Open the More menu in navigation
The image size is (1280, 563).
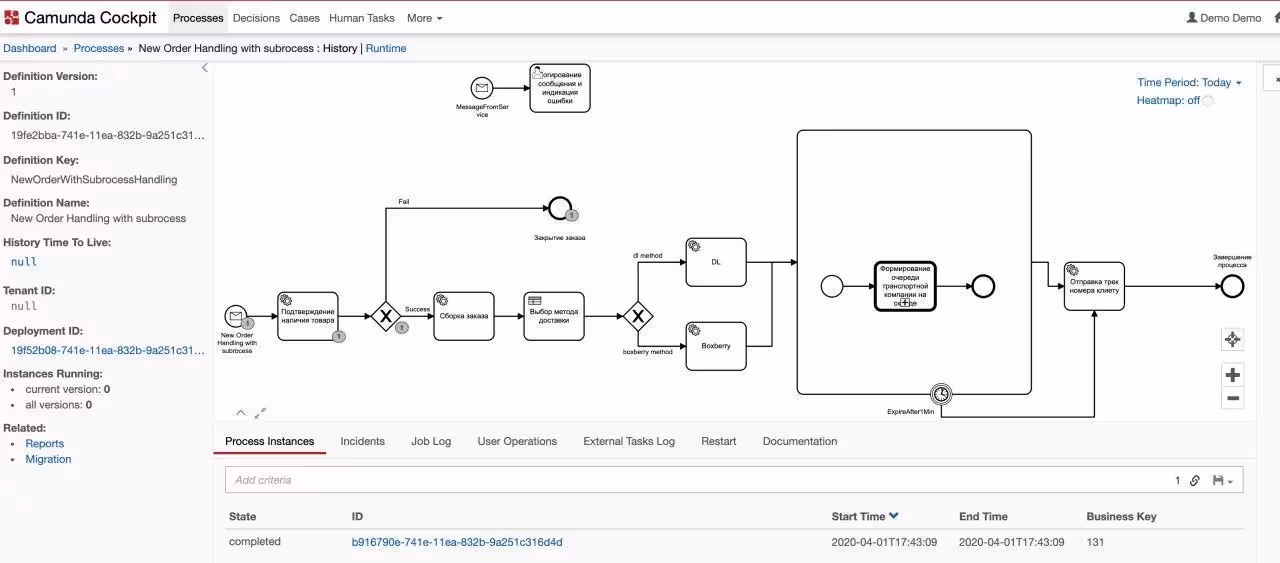coord(424,18)
